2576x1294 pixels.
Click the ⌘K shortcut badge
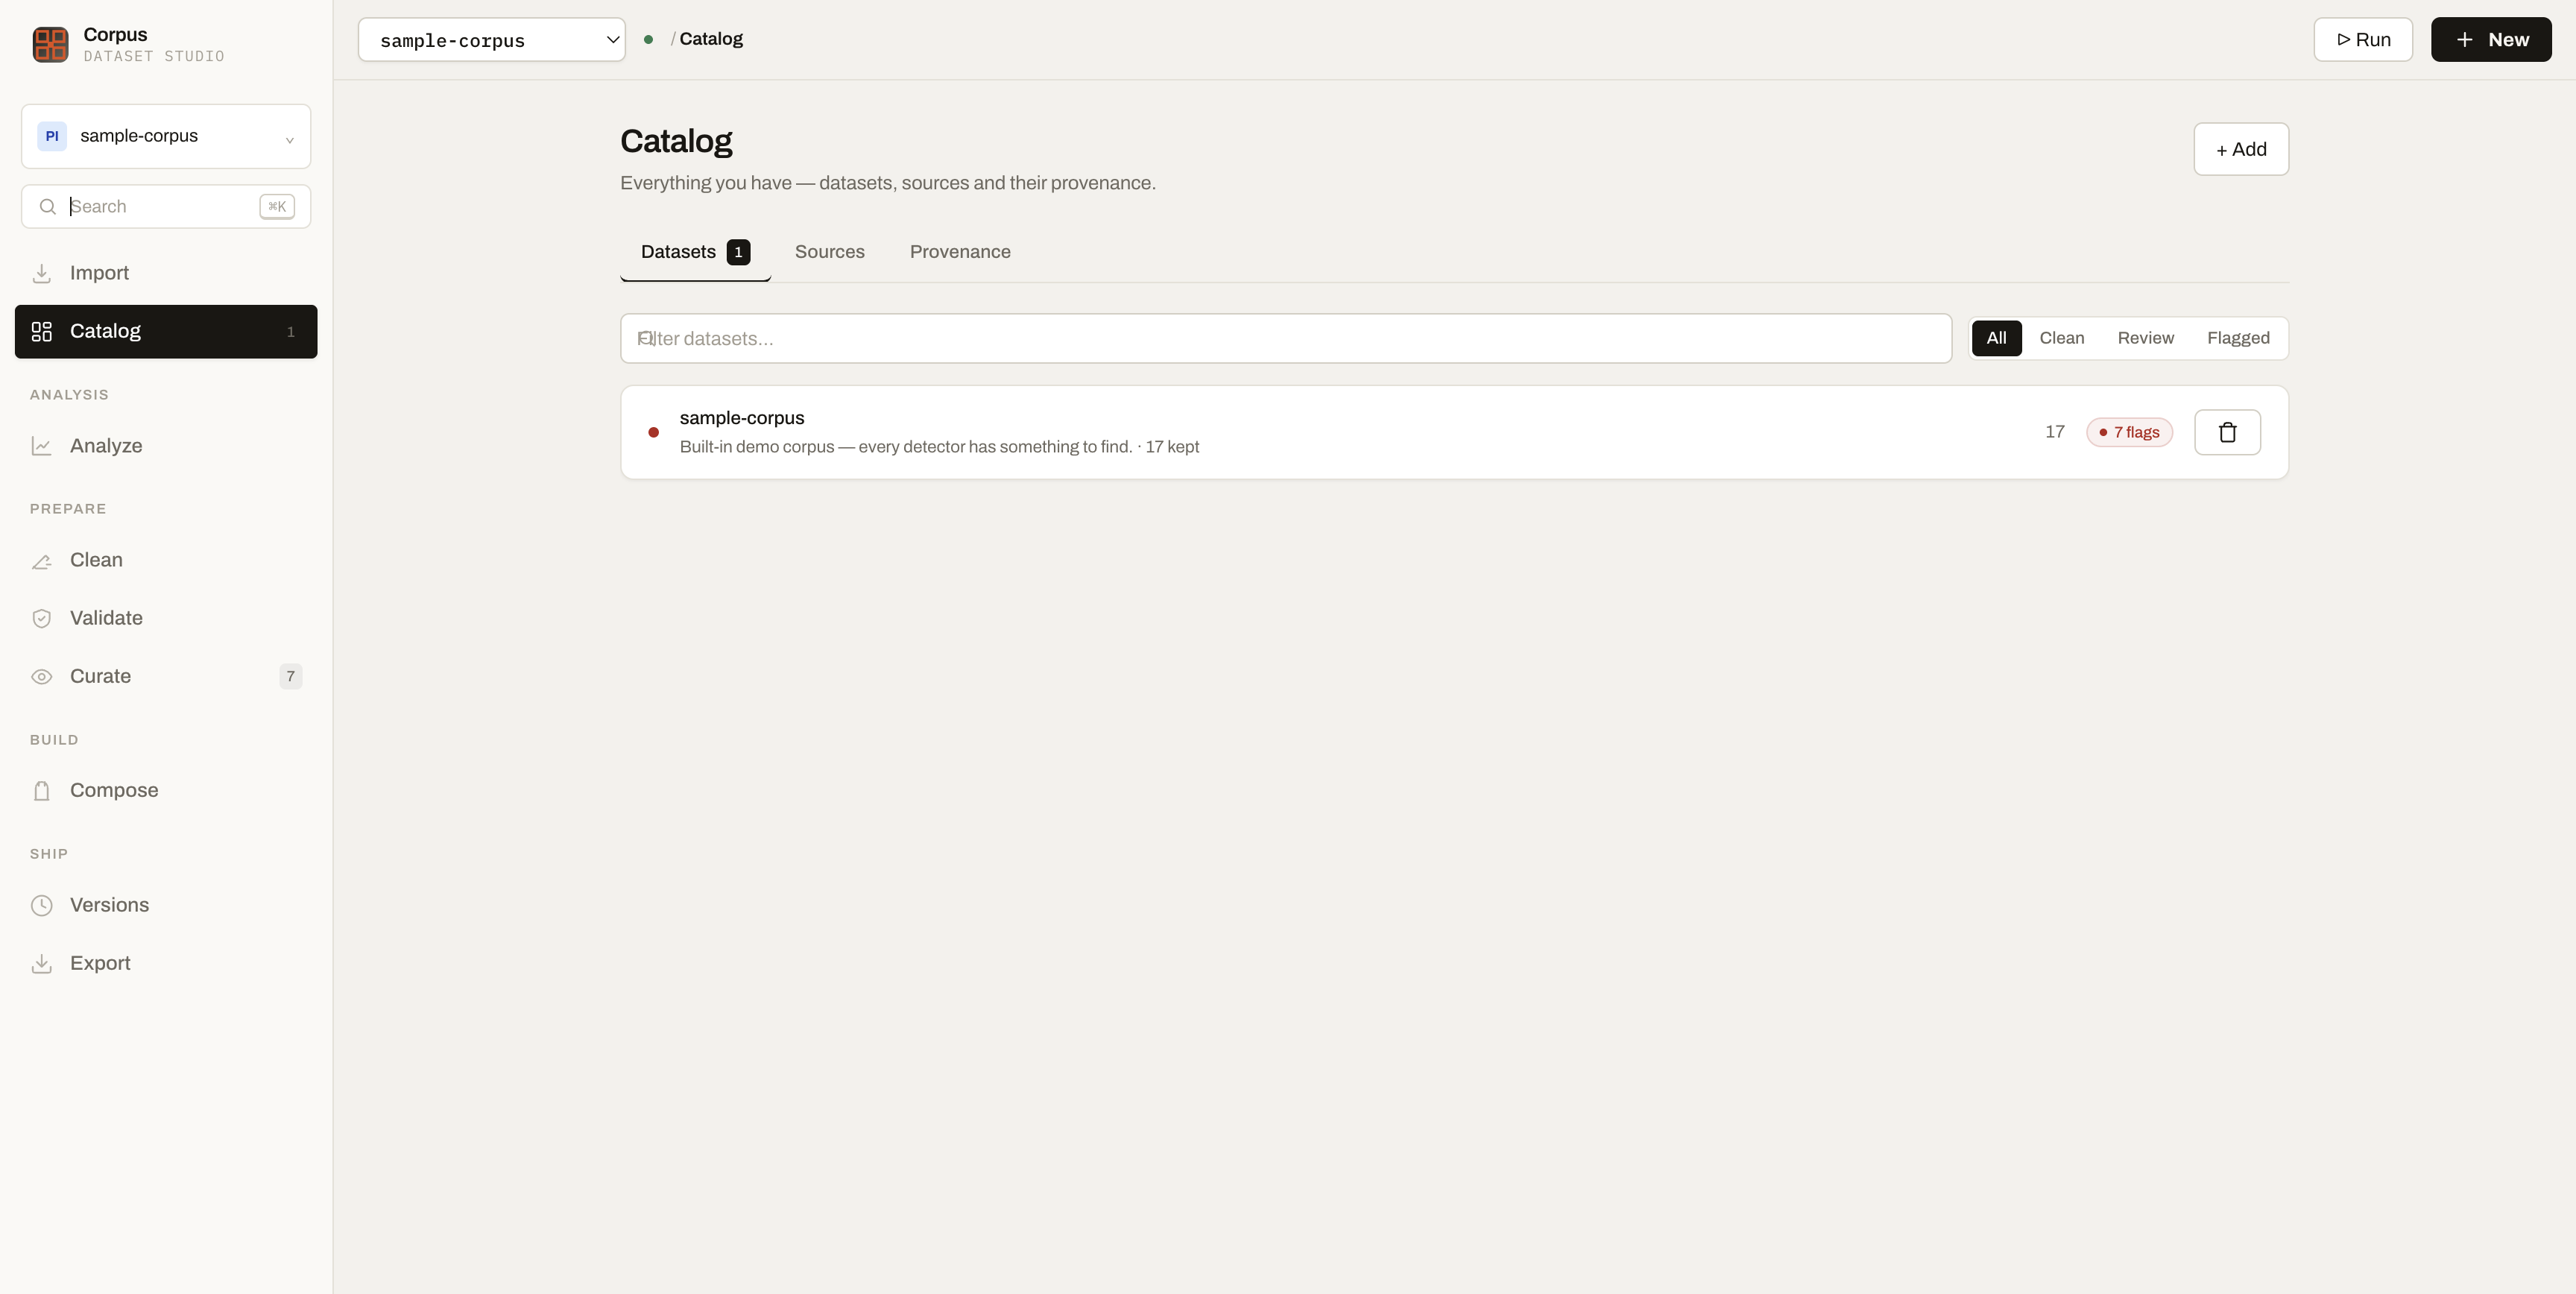(x=277, y=207)
